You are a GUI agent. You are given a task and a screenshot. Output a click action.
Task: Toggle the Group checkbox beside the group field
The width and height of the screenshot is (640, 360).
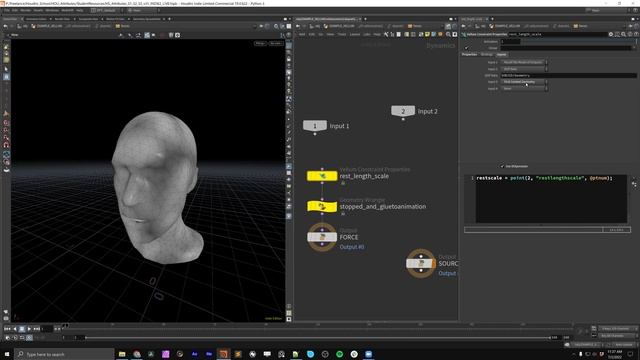click(x=467, y=48)
